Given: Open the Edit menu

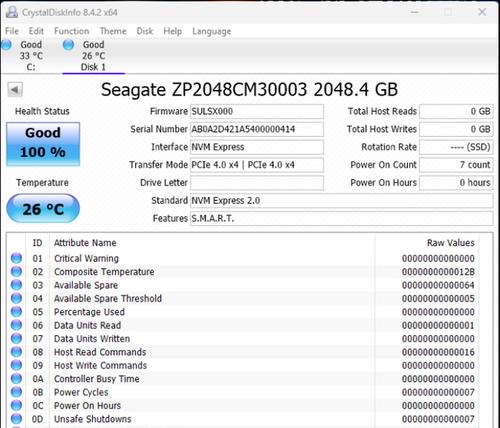Looking at the screenshot, I should coord(36,31).
